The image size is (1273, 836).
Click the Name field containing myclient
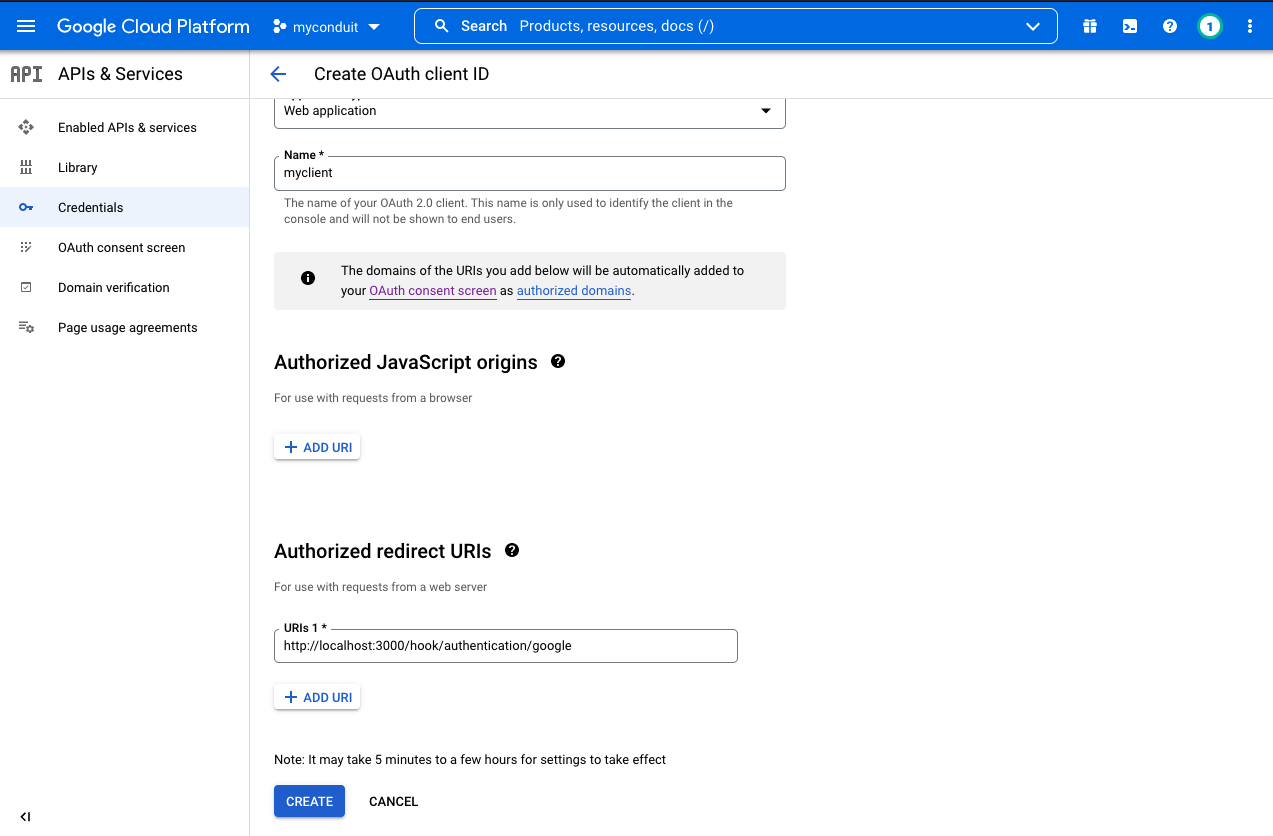530,173
